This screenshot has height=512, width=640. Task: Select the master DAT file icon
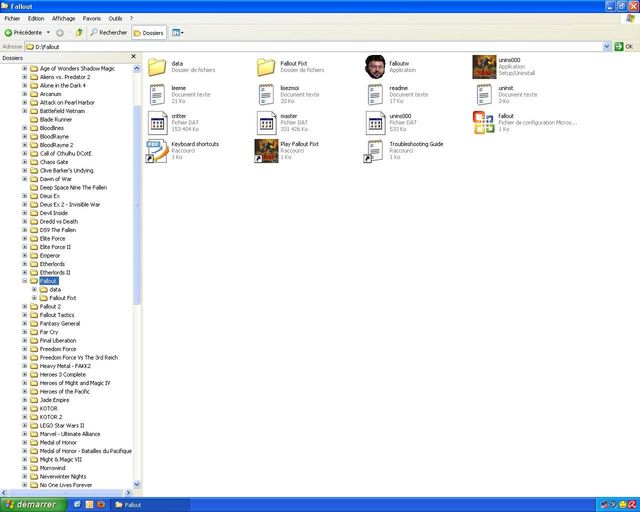[266, 122]
